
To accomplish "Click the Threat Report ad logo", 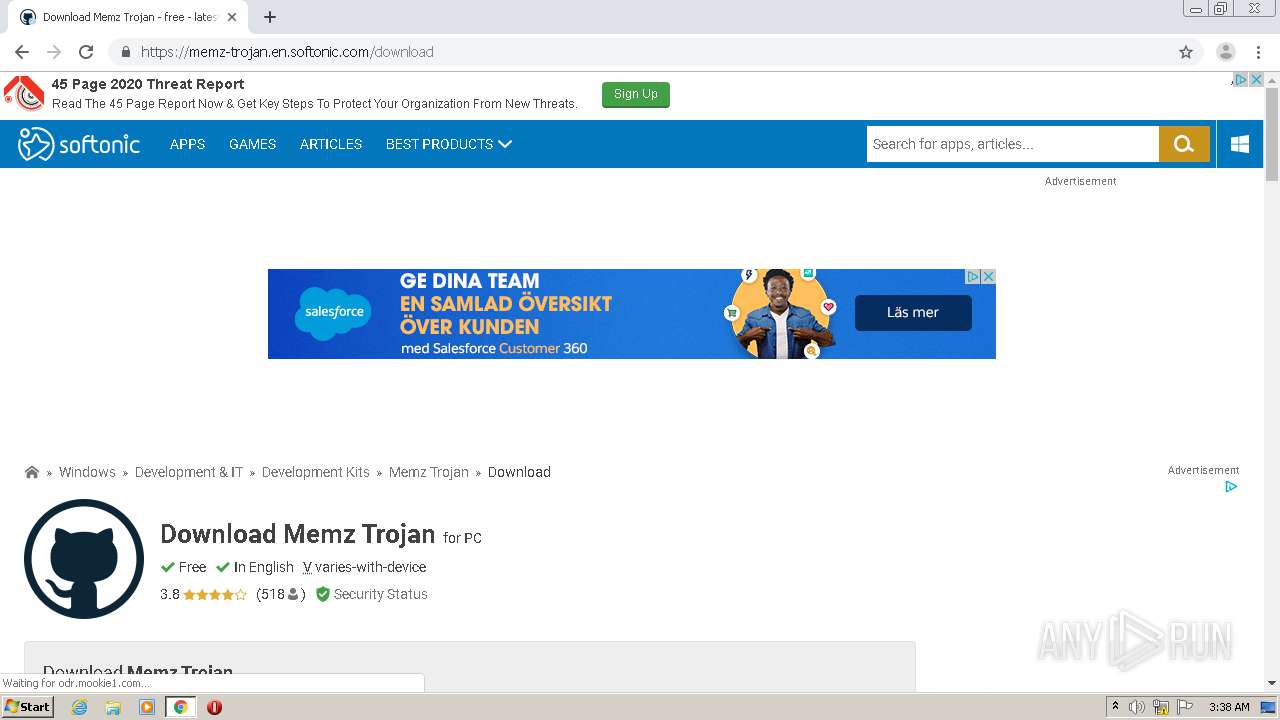I will (24, 93).
